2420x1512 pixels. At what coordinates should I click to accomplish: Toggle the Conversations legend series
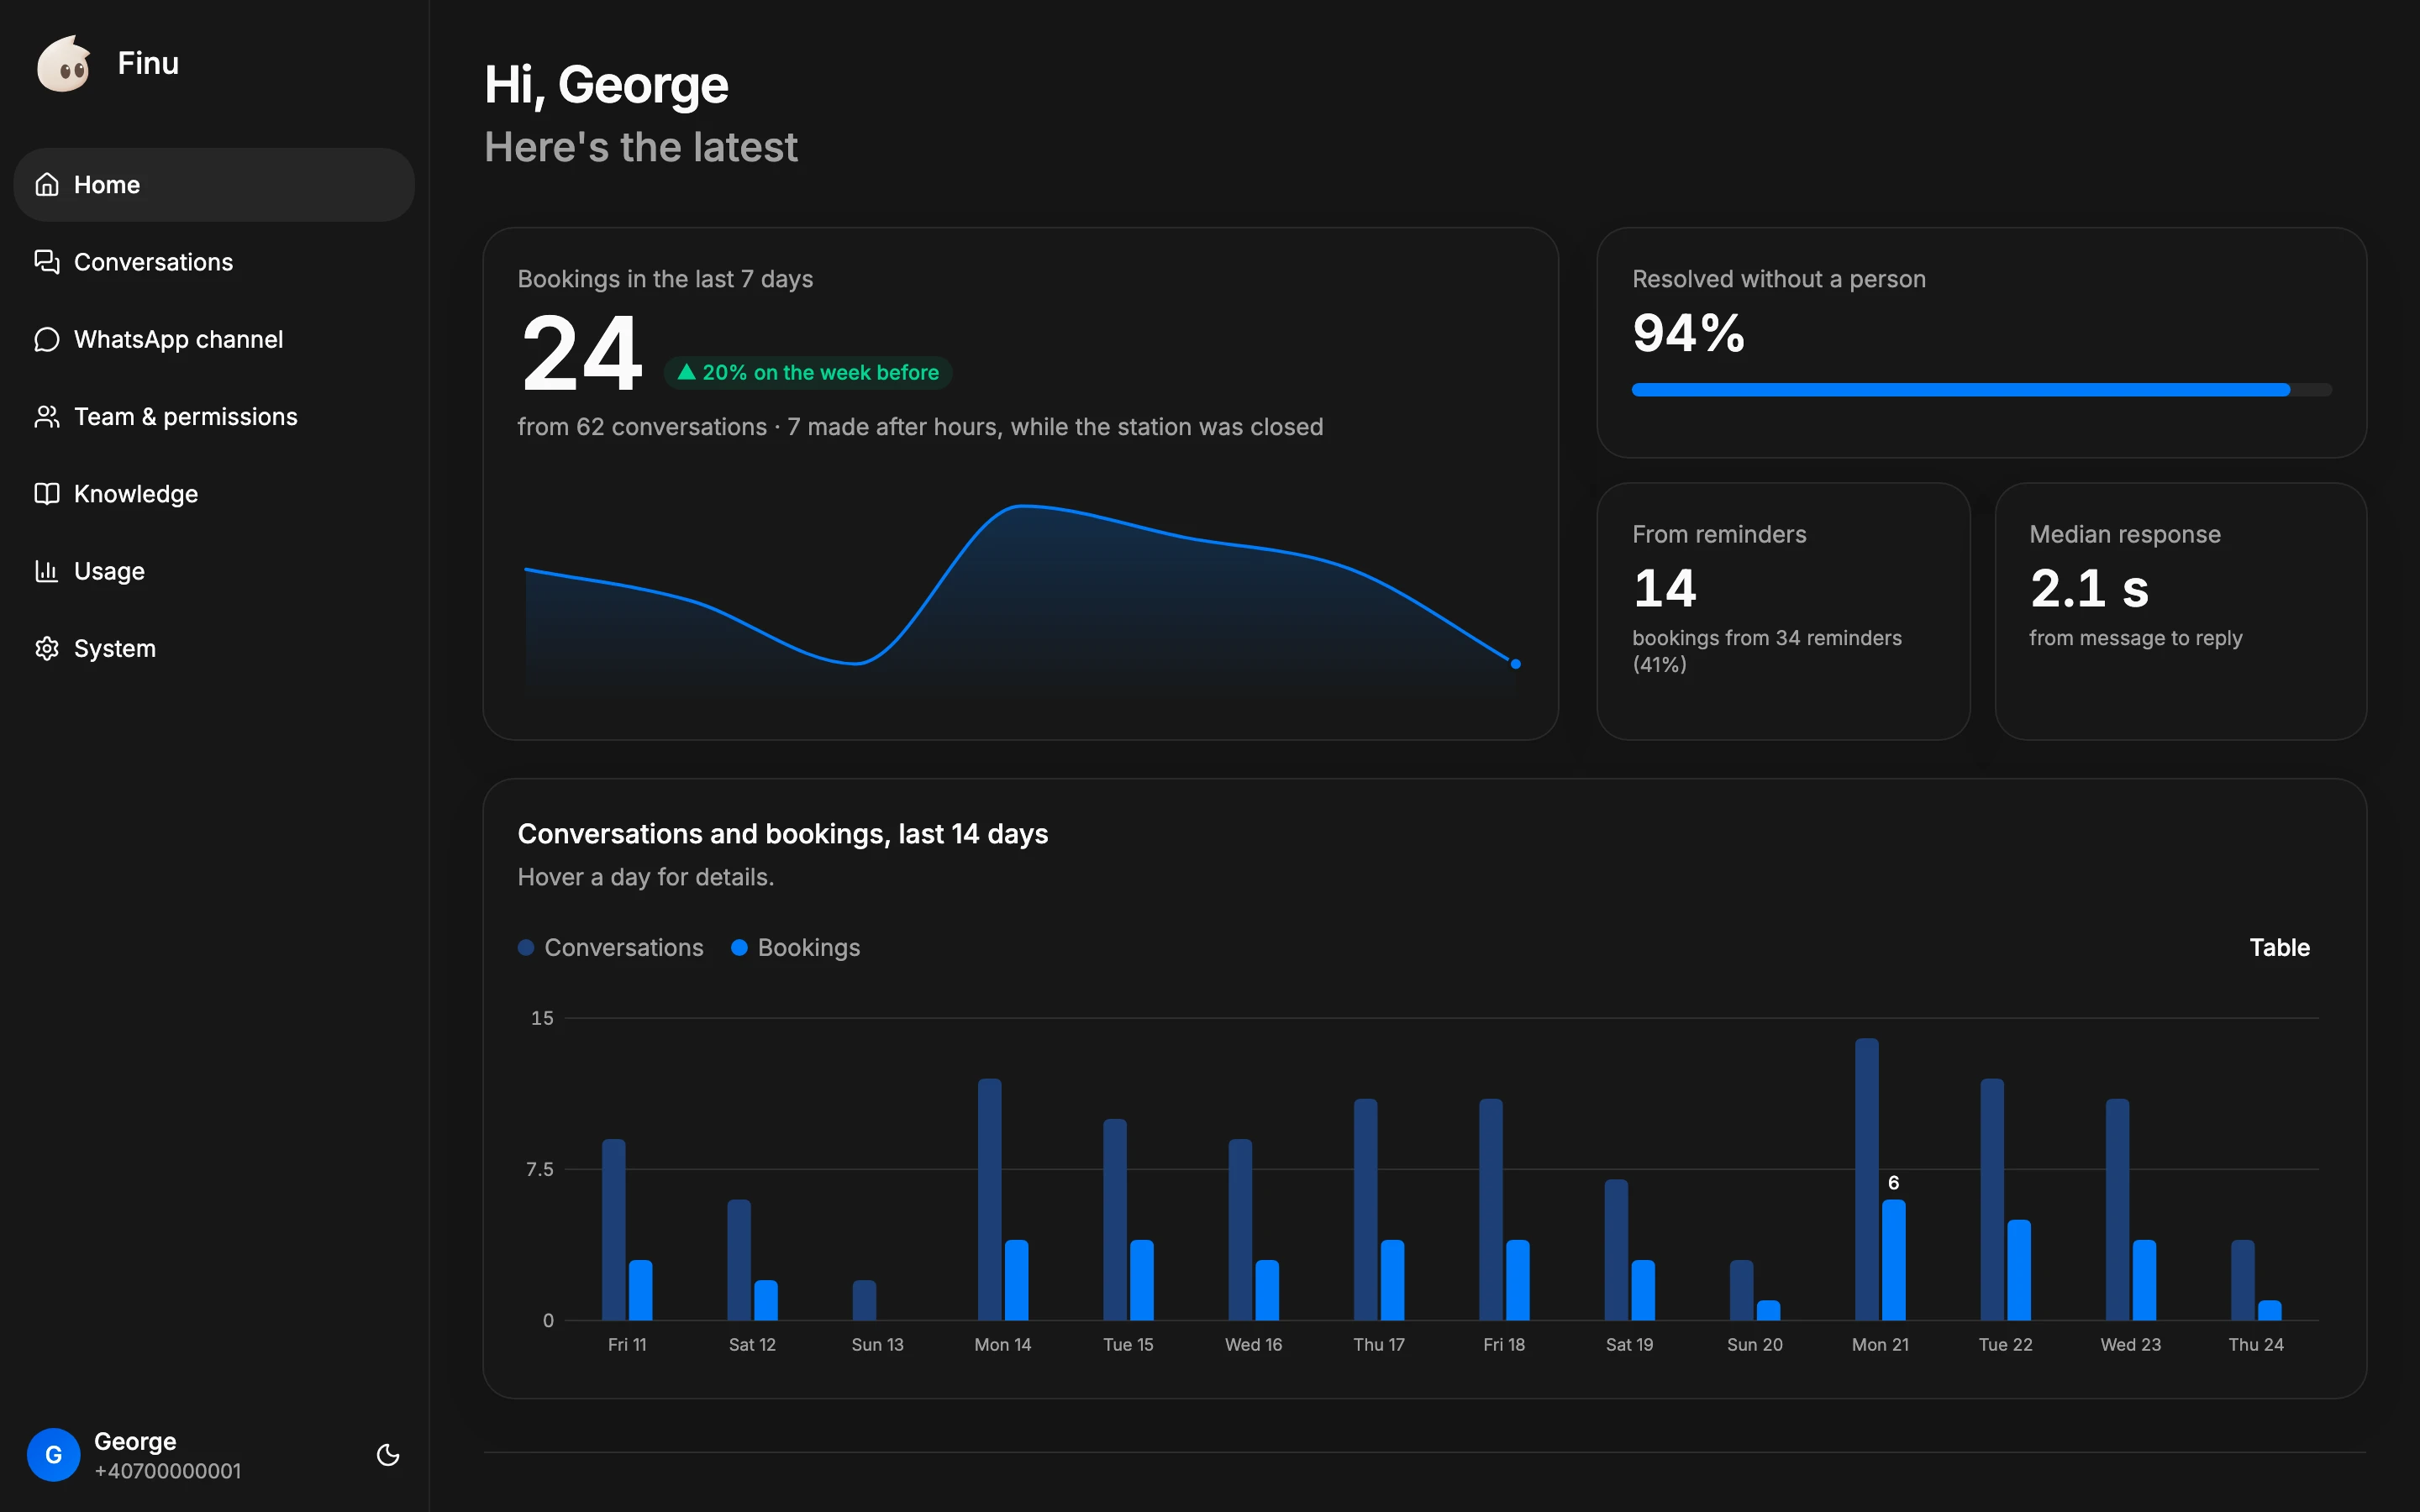(611, 947)
